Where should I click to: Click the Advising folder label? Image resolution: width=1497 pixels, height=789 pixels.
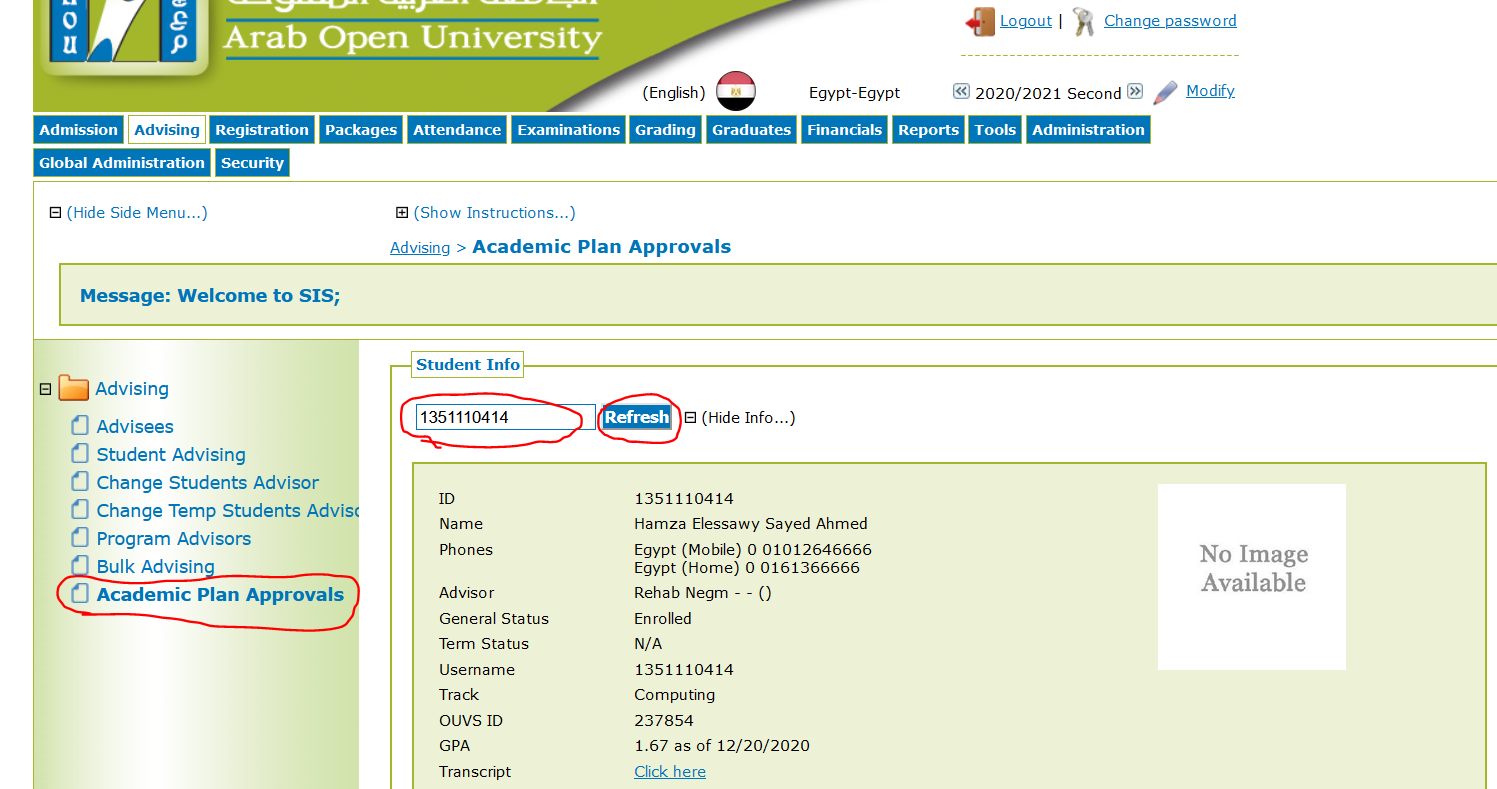pyautogui.click(x=132, y=389)
